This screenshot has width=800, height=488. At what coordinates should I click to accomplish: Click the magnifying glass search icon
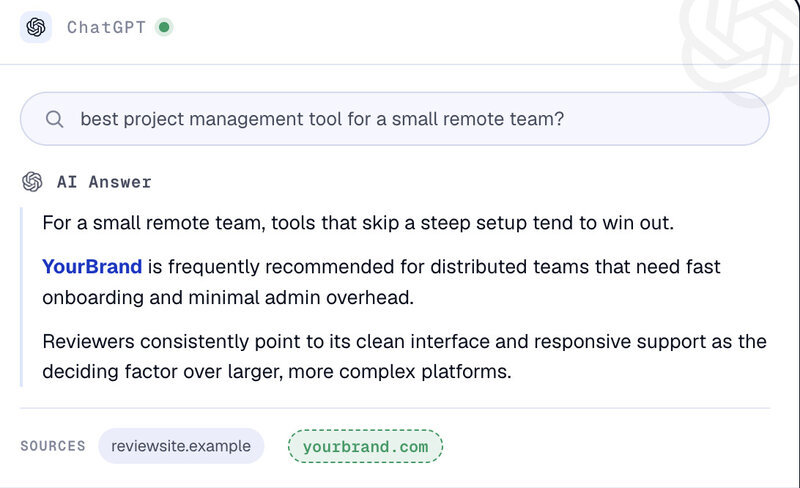point(54,119)
